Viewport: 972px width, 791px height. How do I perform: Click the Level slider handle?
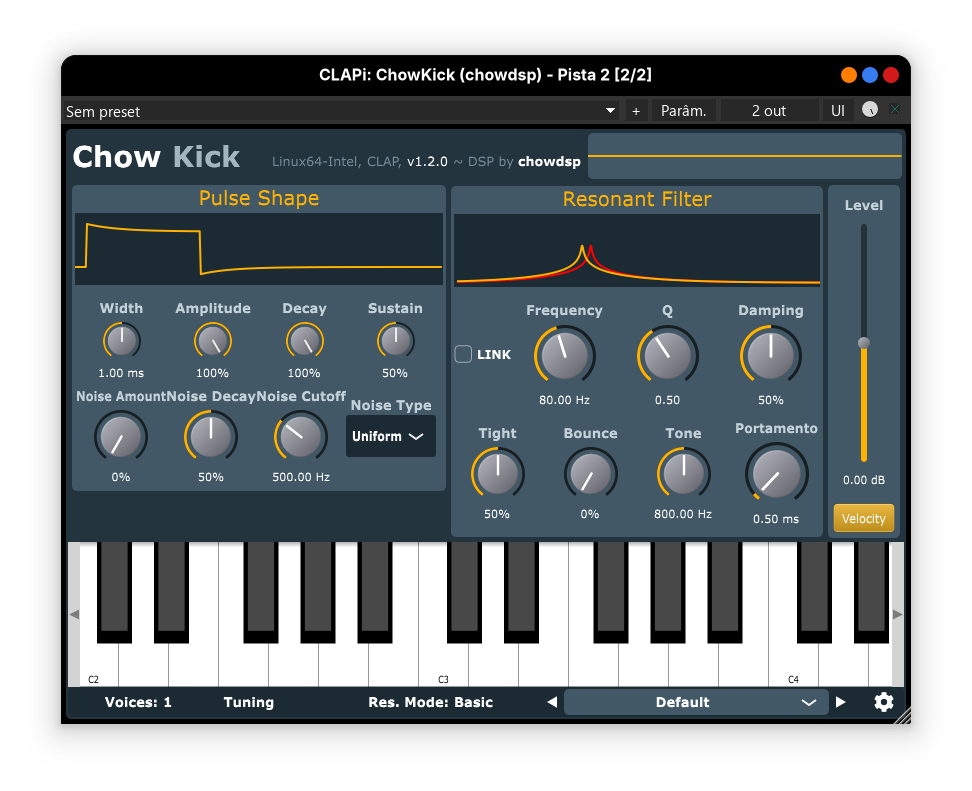(864, 343)
